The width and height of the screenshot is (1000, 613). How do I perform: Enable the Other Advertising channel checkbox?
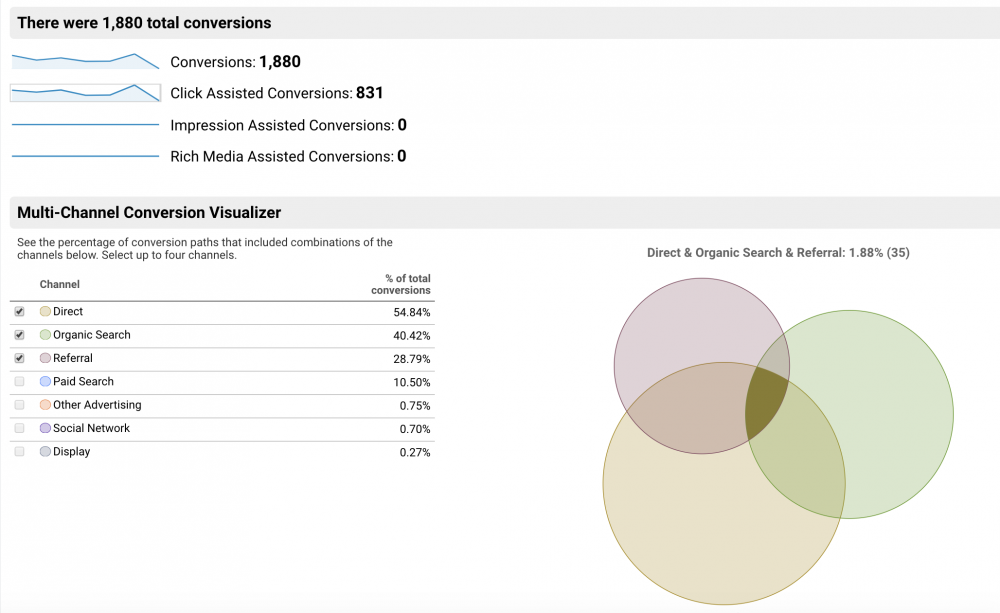(x=20, y=405)
